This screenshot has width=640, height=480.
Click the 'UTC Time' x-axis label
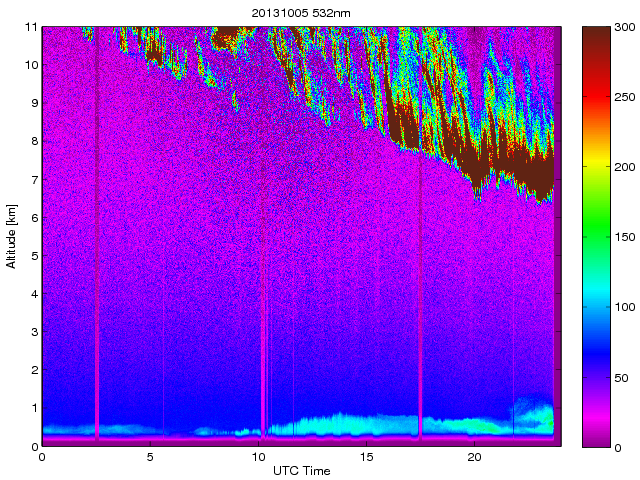tap(300, 470)
